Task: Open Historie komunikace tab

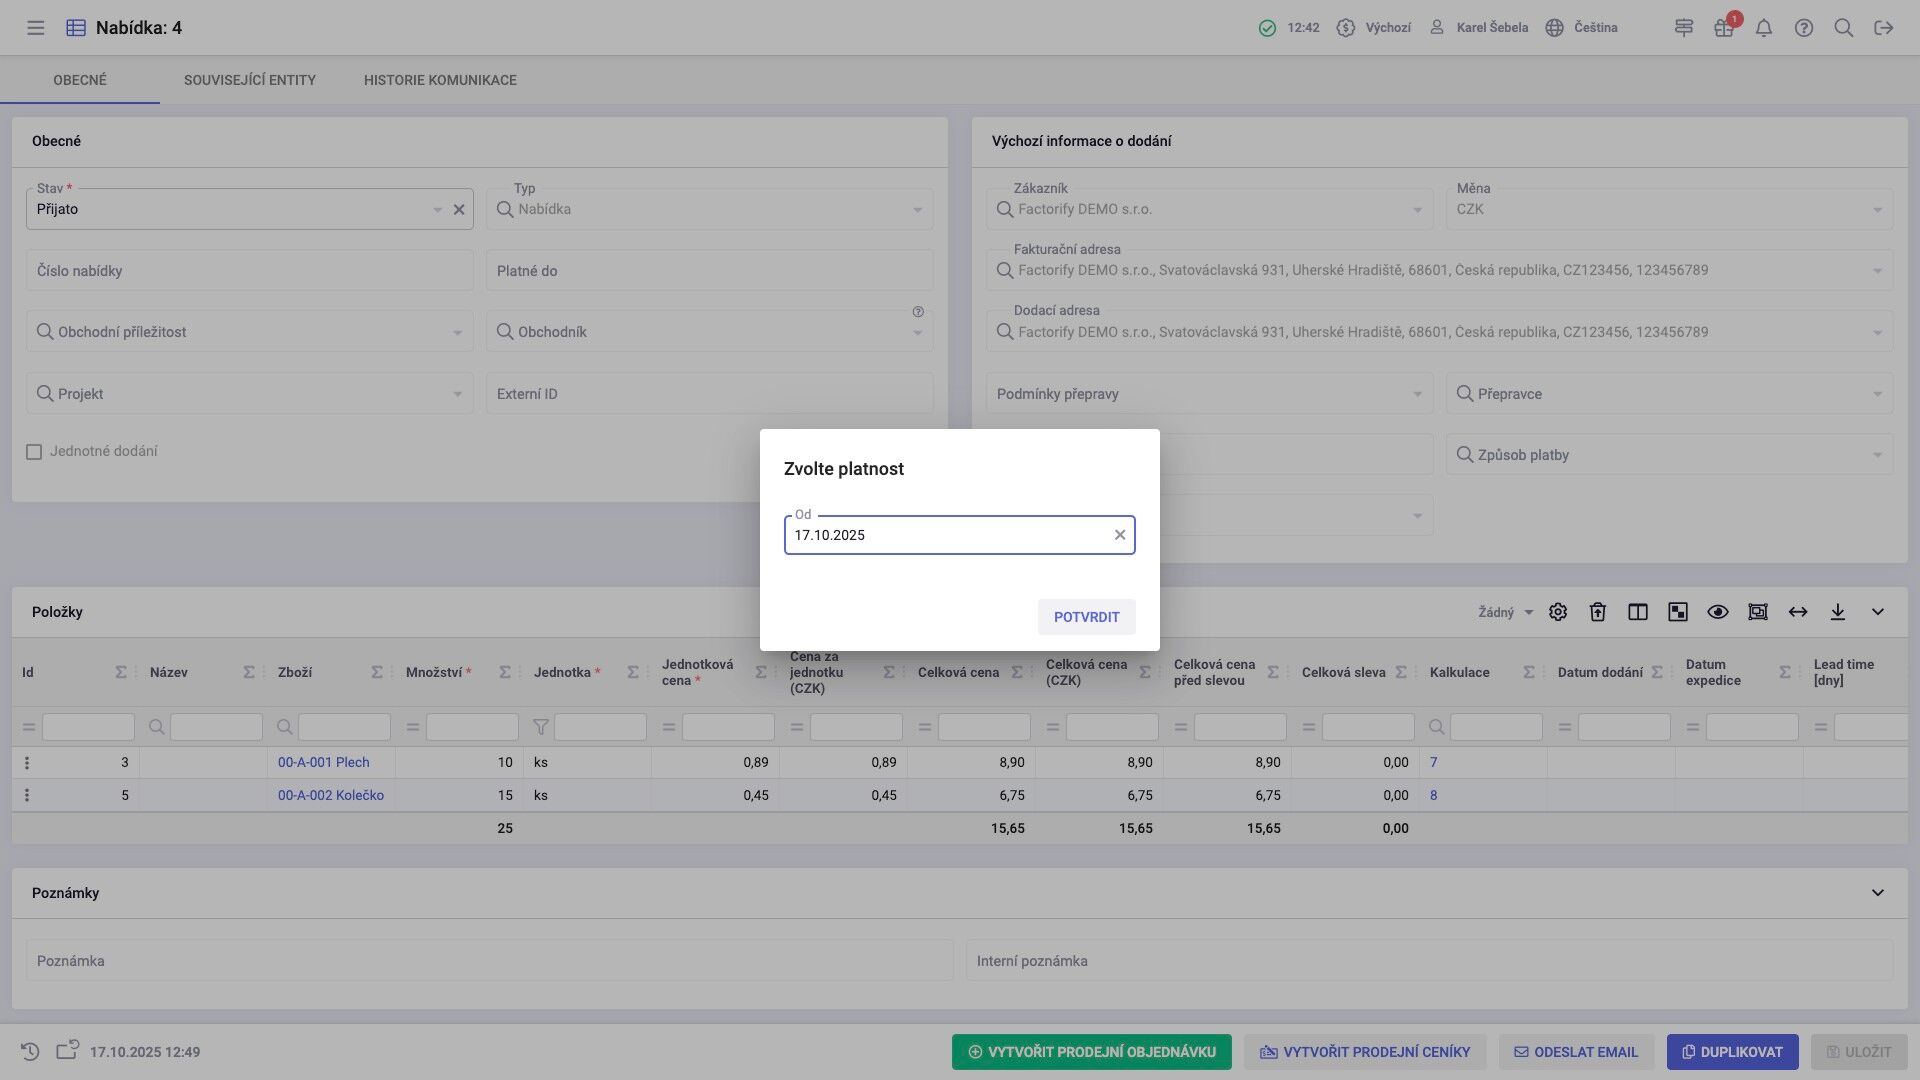Action: [x=440, y=80]
